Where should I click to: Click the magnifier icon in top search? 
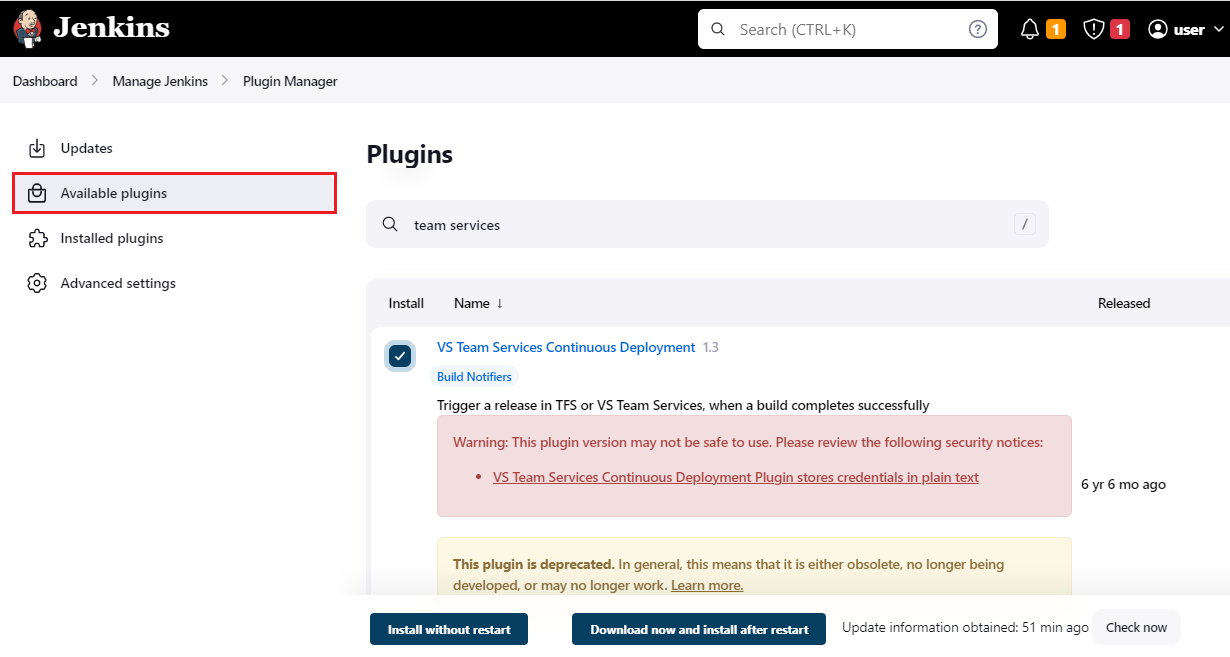pos(717,29)
